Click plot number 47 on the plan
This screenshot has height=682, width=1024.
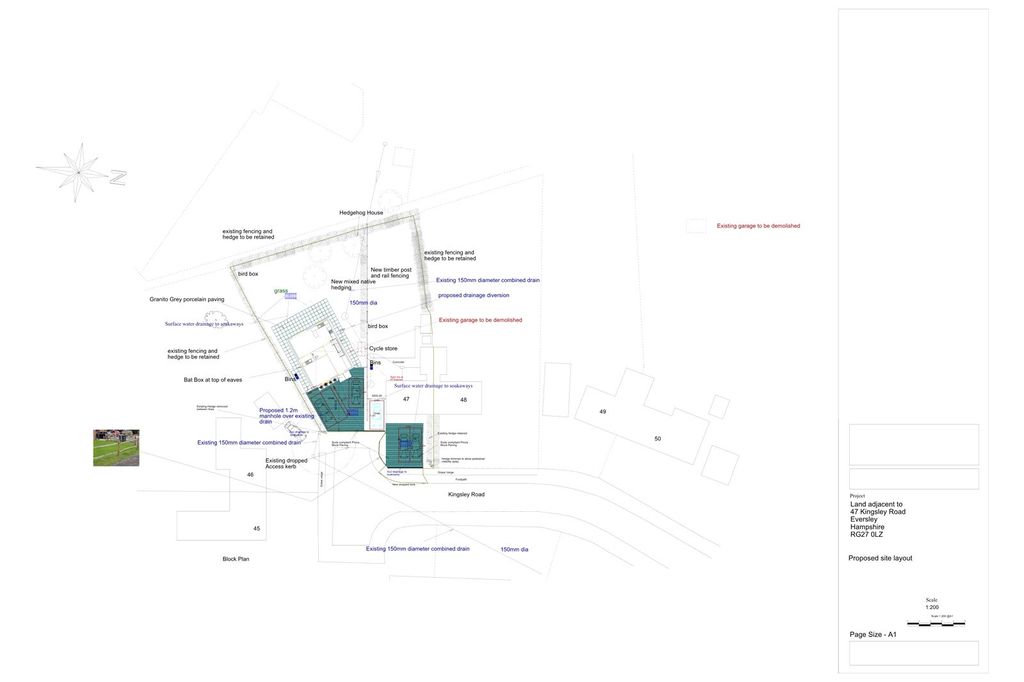click(x=406, y=399)
